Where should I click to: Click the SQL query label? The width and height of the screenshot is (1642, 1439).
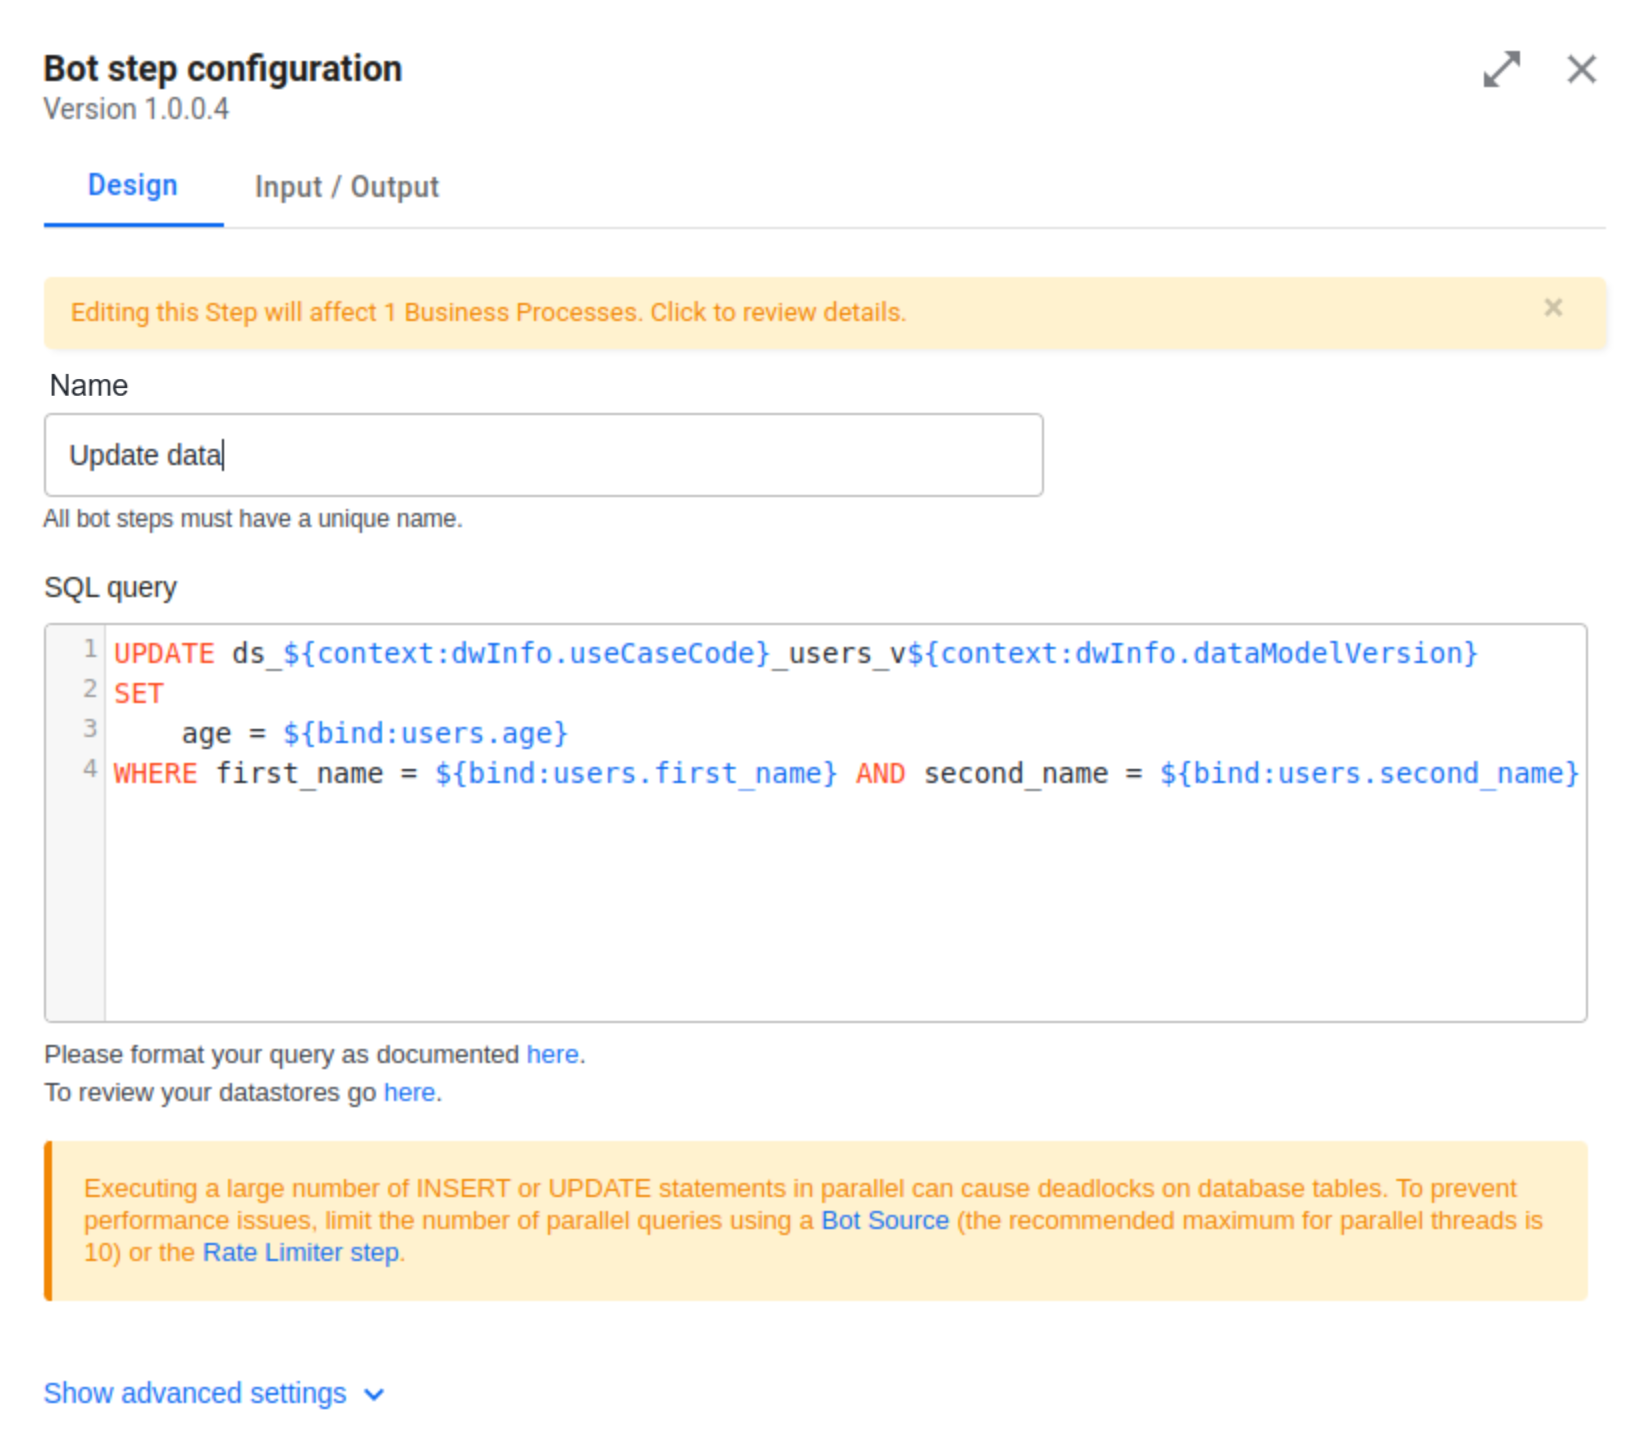tap(110, 587)
